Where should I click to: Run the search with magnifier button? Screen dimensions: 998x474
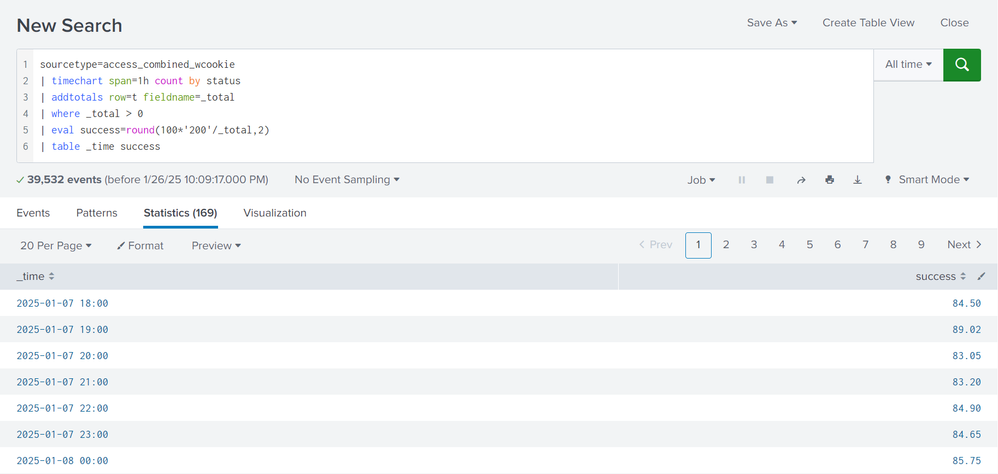[961, 65]
